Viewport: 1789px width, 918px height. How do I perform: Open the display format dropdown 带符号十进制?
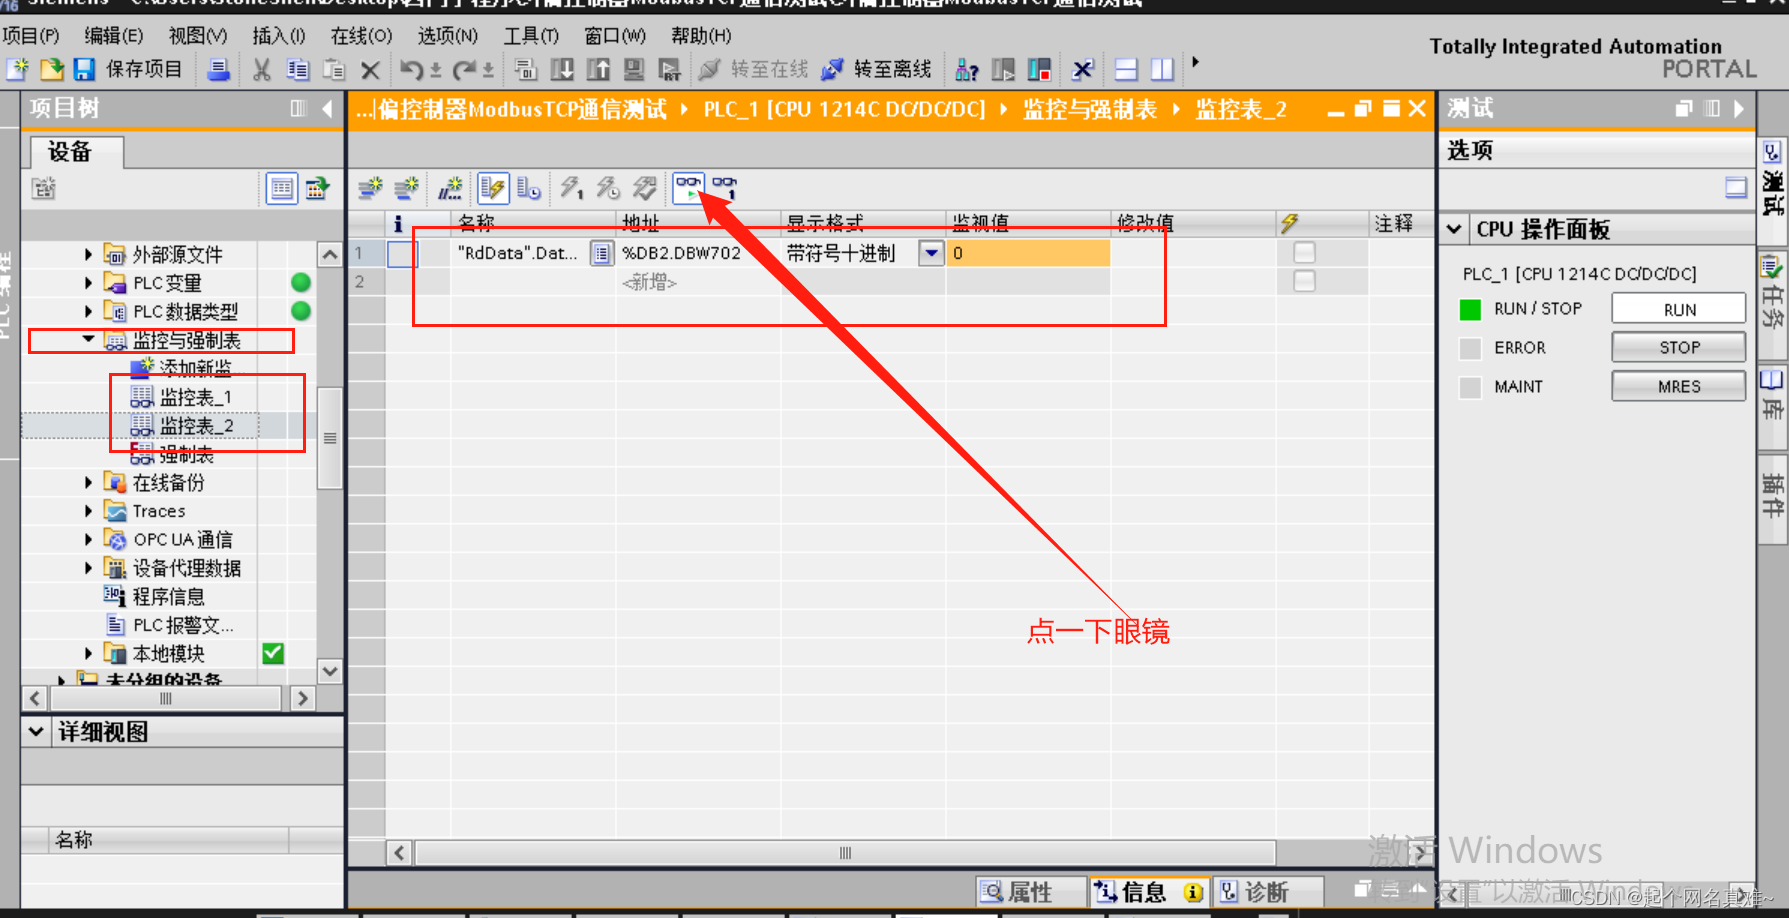931,253
